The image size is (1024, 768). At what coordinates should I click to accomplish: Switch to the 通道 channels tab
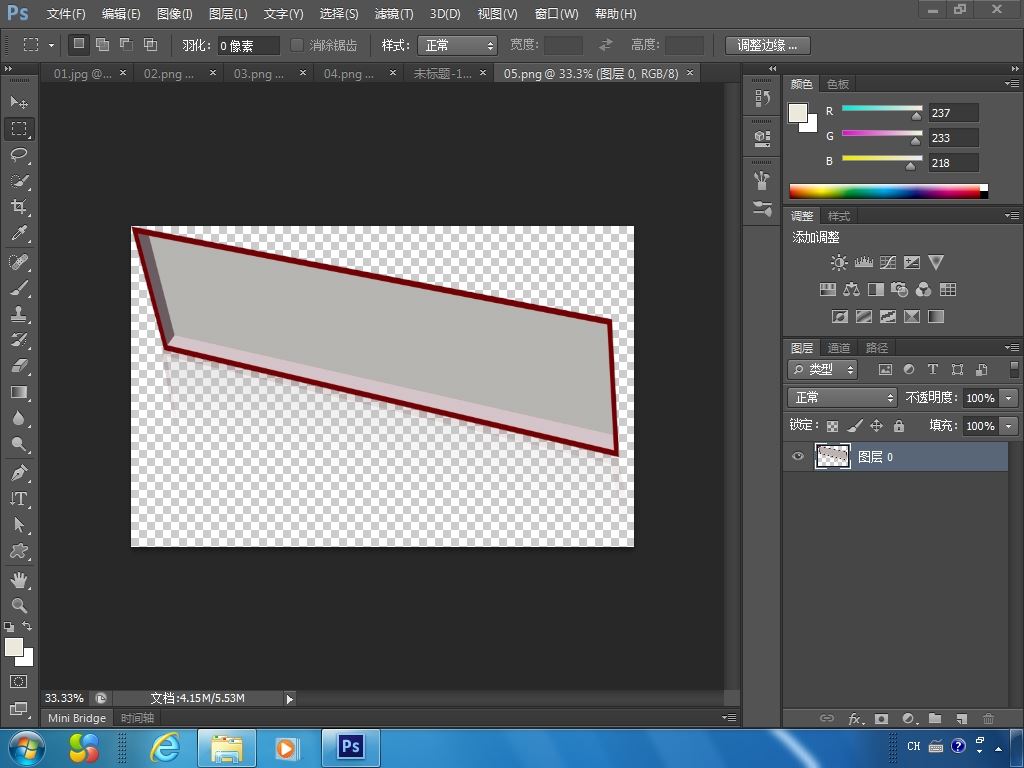point(839,348)
